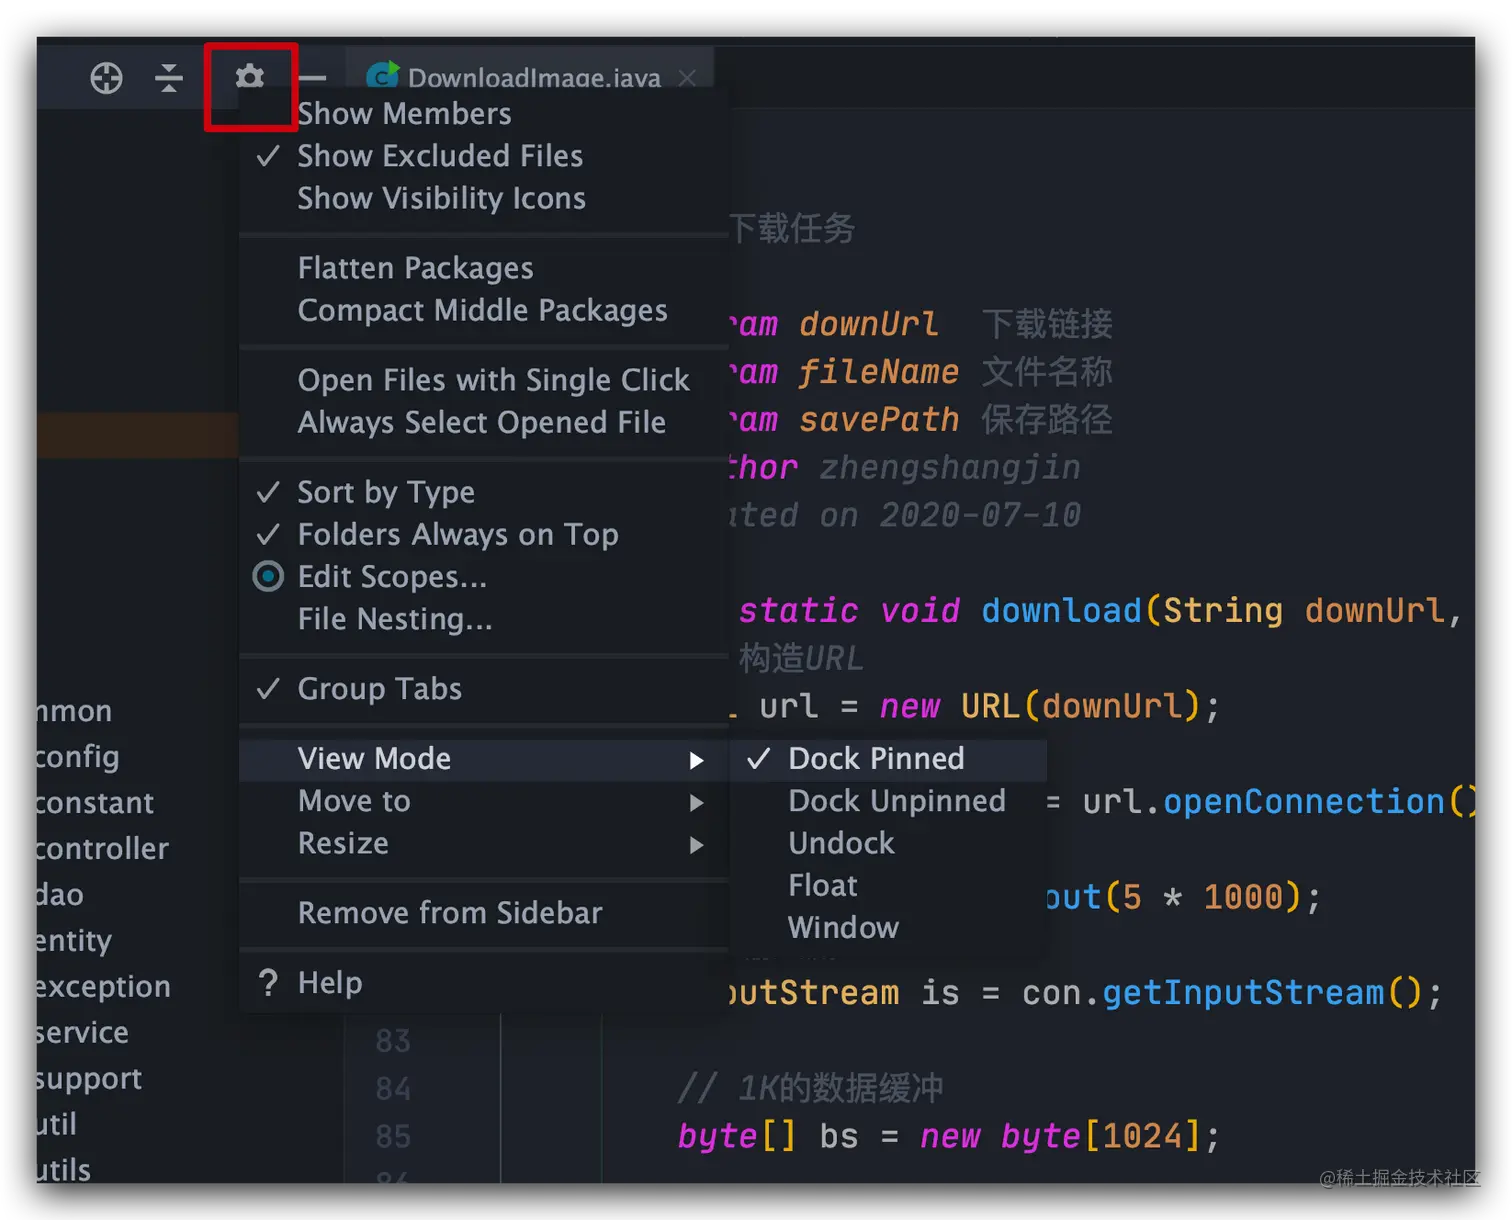Open the gear settings icon in project panel
The image size is (1512, 1220).
click(250, 76)
